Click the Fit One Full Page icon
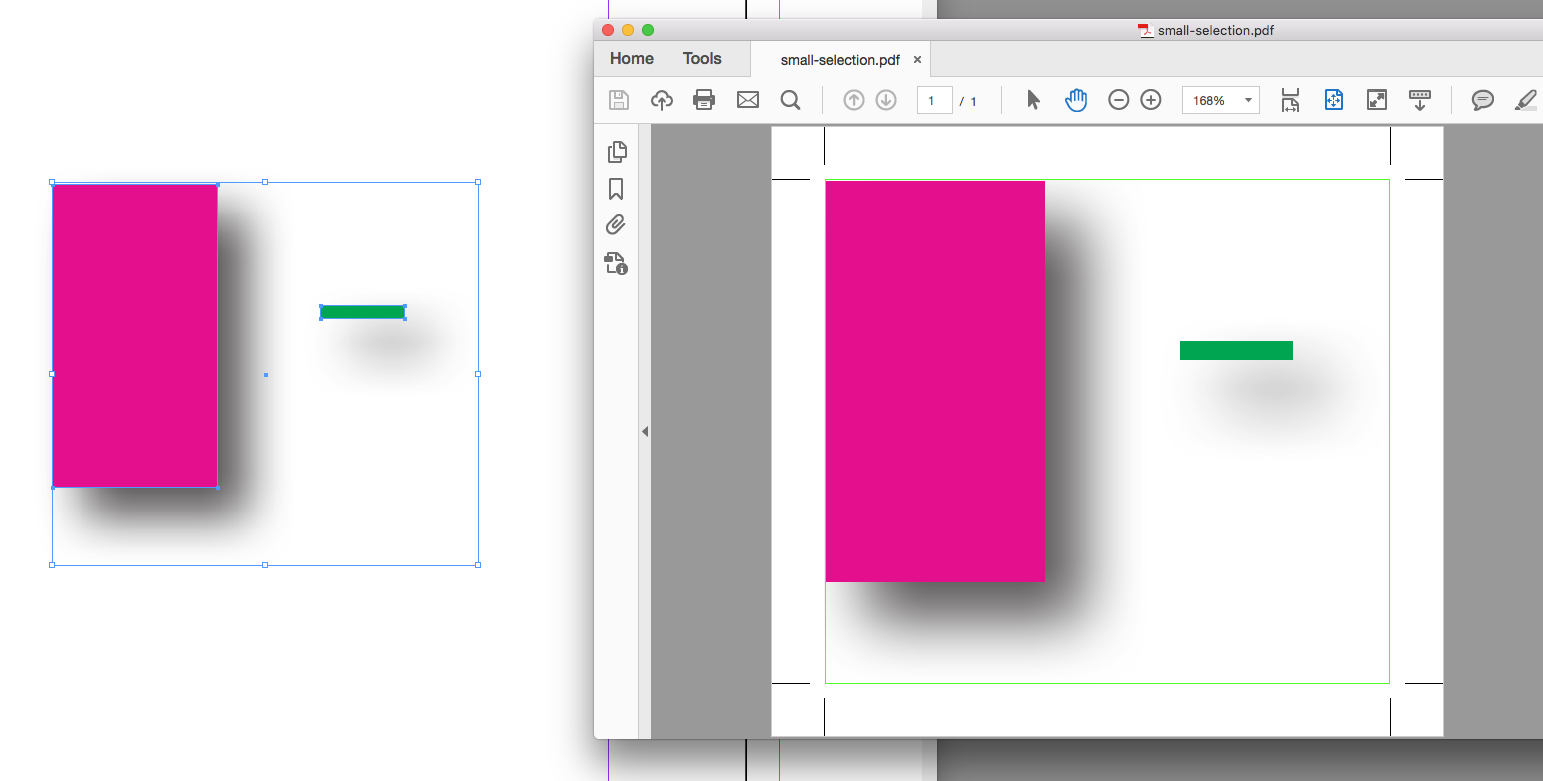1543x781 pixels. (x=1333, y=100)
